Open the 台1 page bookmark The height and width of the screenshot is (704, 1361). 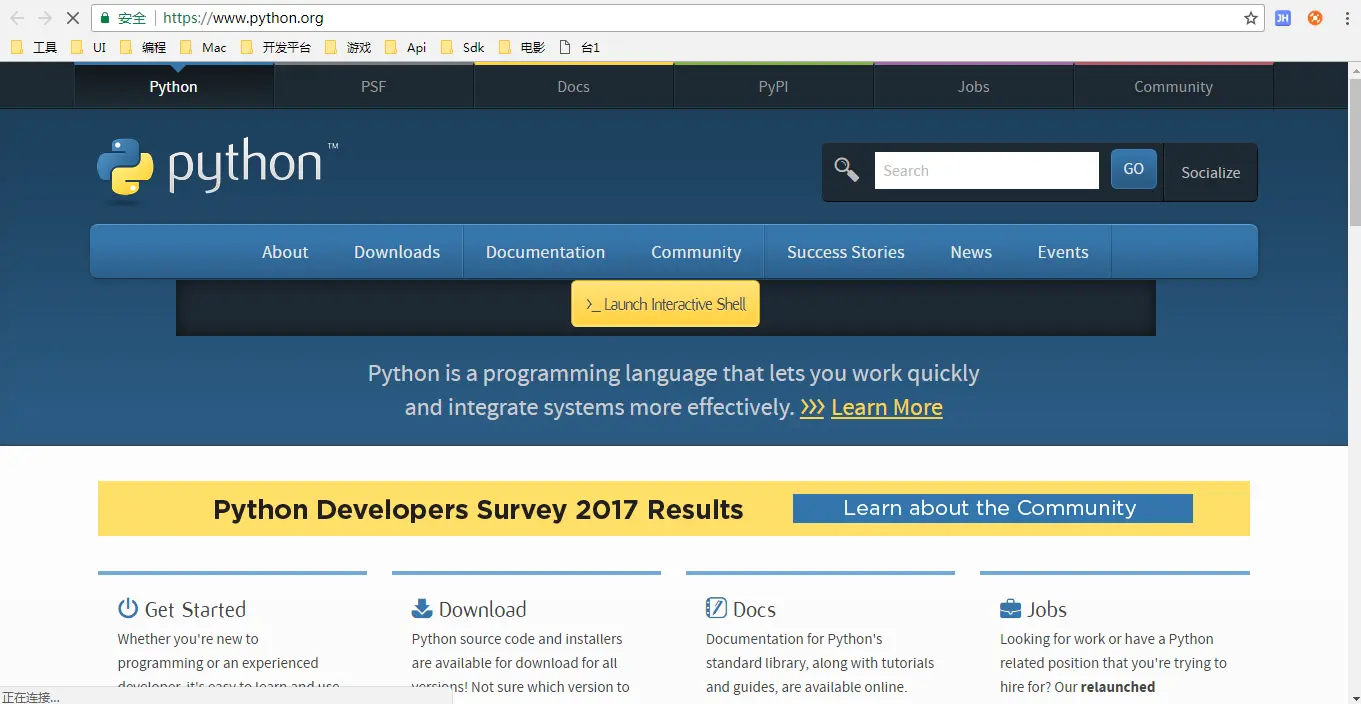pos(580,47)
